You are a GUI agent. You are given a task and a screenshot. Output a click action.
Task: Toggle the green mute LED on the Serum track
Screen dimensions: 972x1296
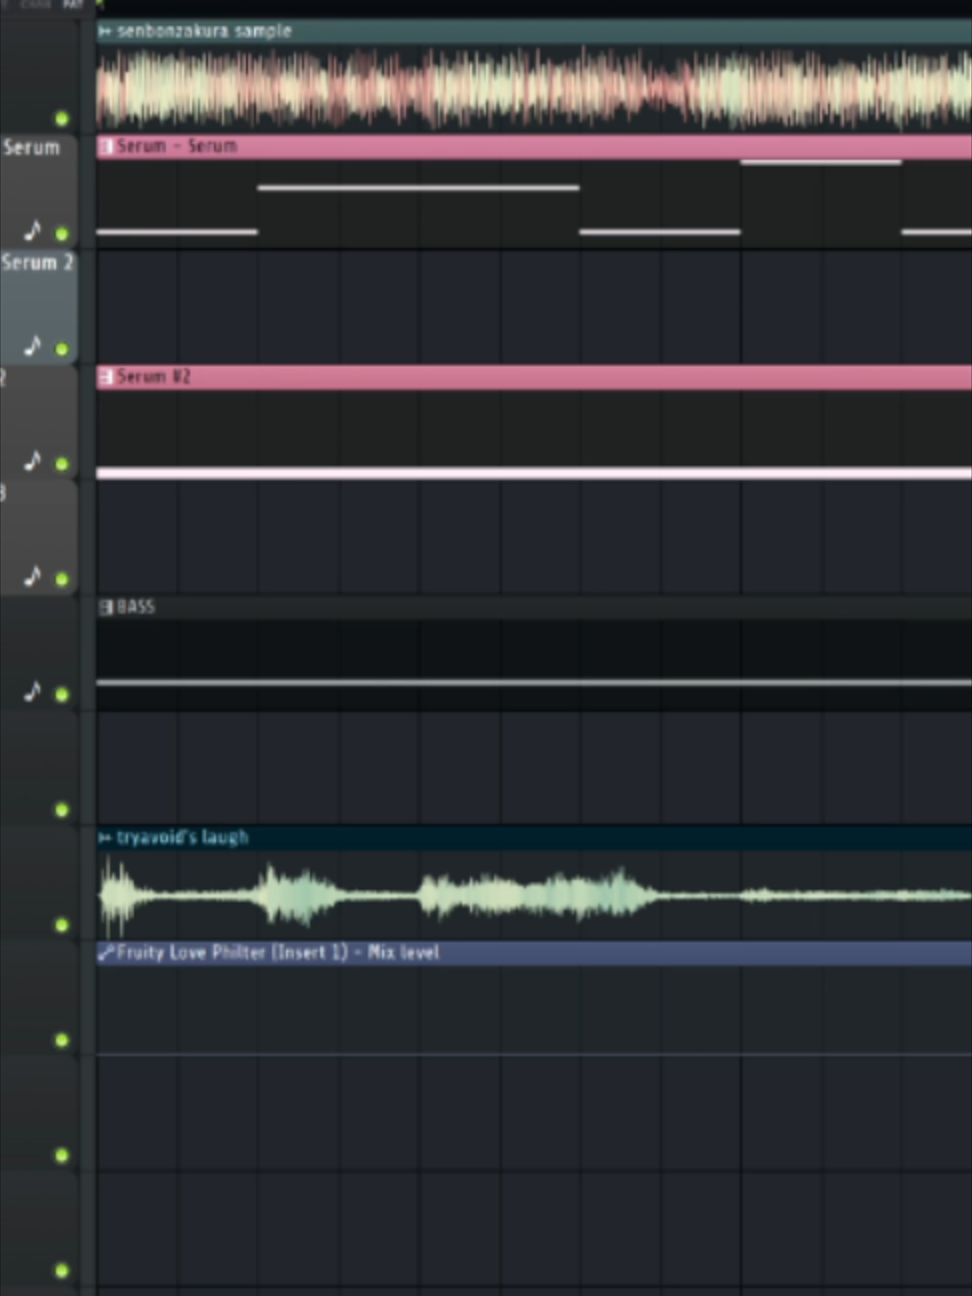(x=62, y=234)
